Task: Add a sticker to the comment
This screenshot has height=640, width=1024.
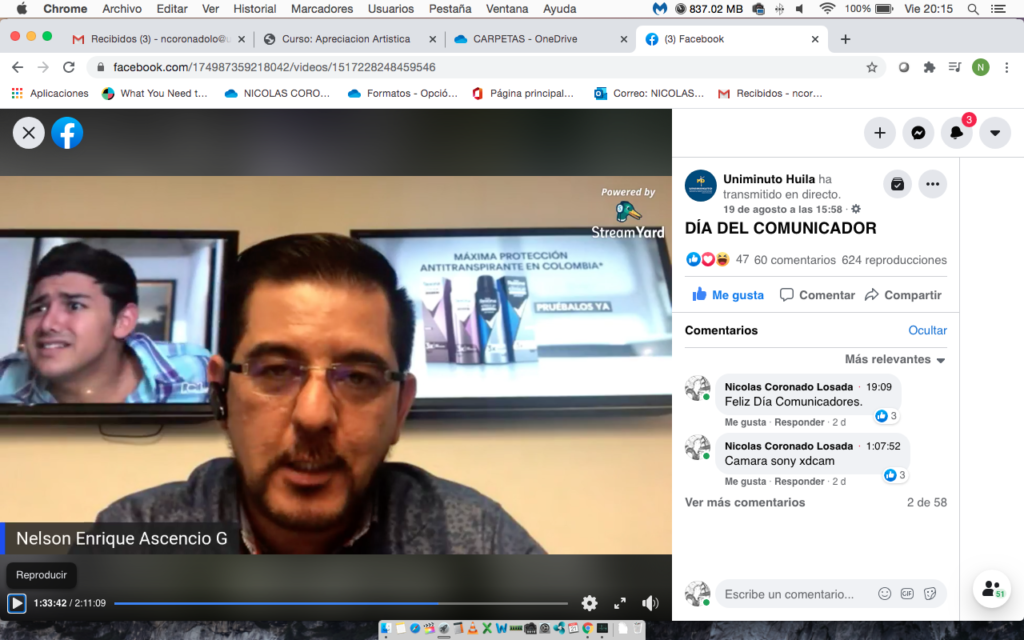Action: 930,594
